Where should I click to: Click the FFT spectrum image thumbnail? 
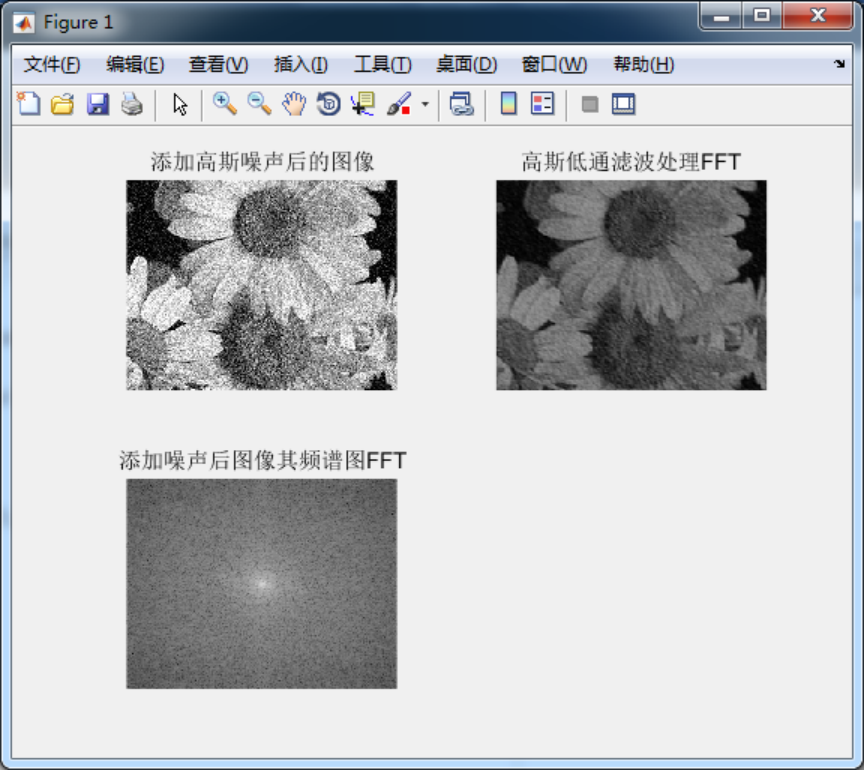(x=261, y=583)
